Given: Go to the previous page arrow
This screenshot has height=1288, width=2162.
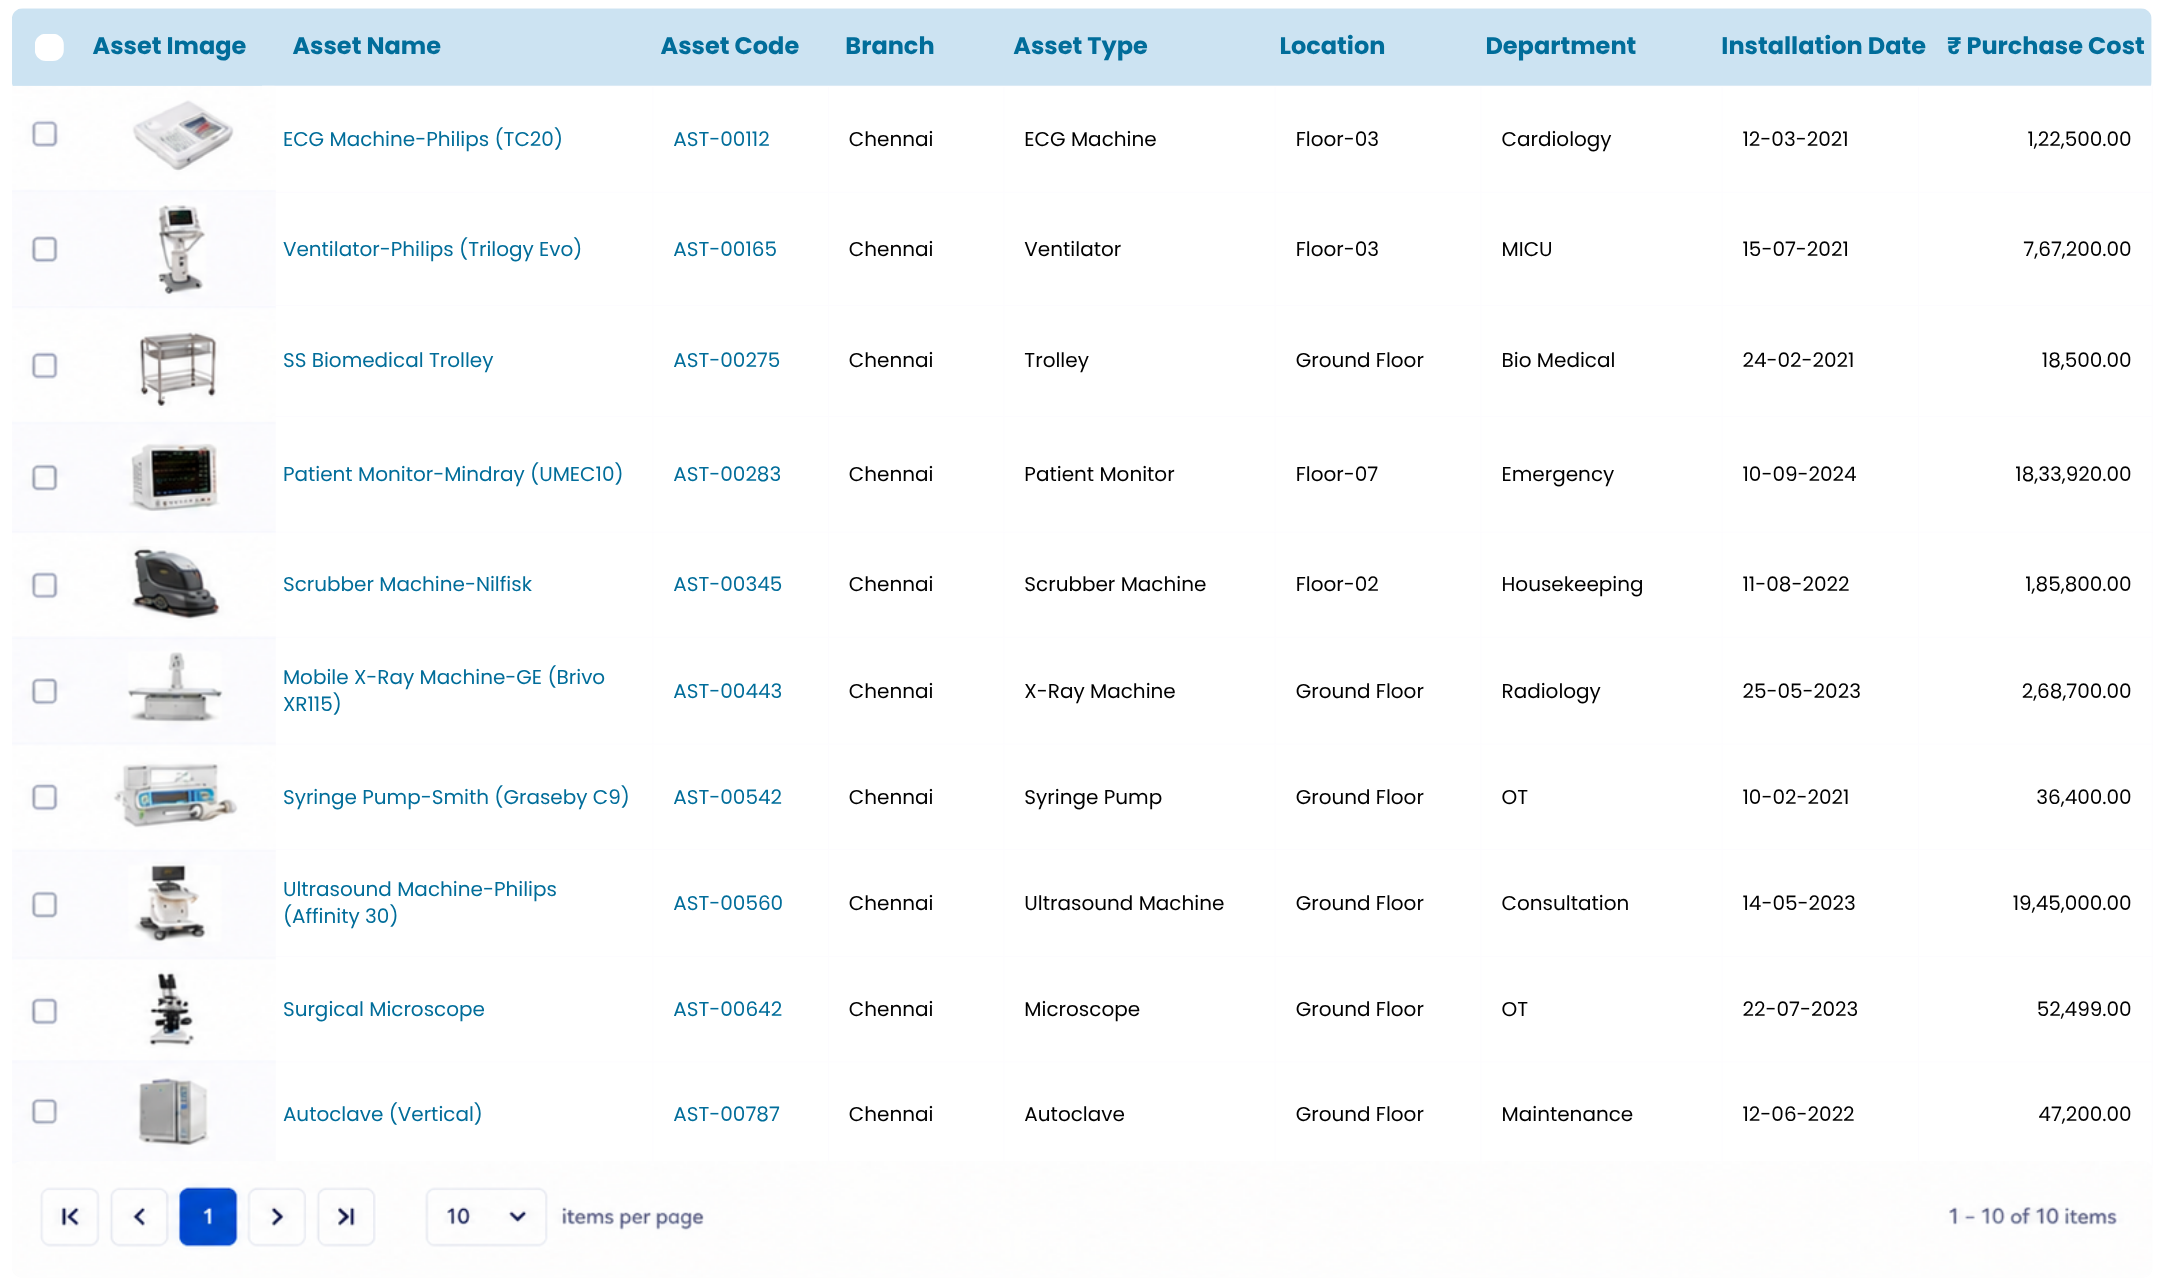Looking at the screenshot, I should [139, 1216].
